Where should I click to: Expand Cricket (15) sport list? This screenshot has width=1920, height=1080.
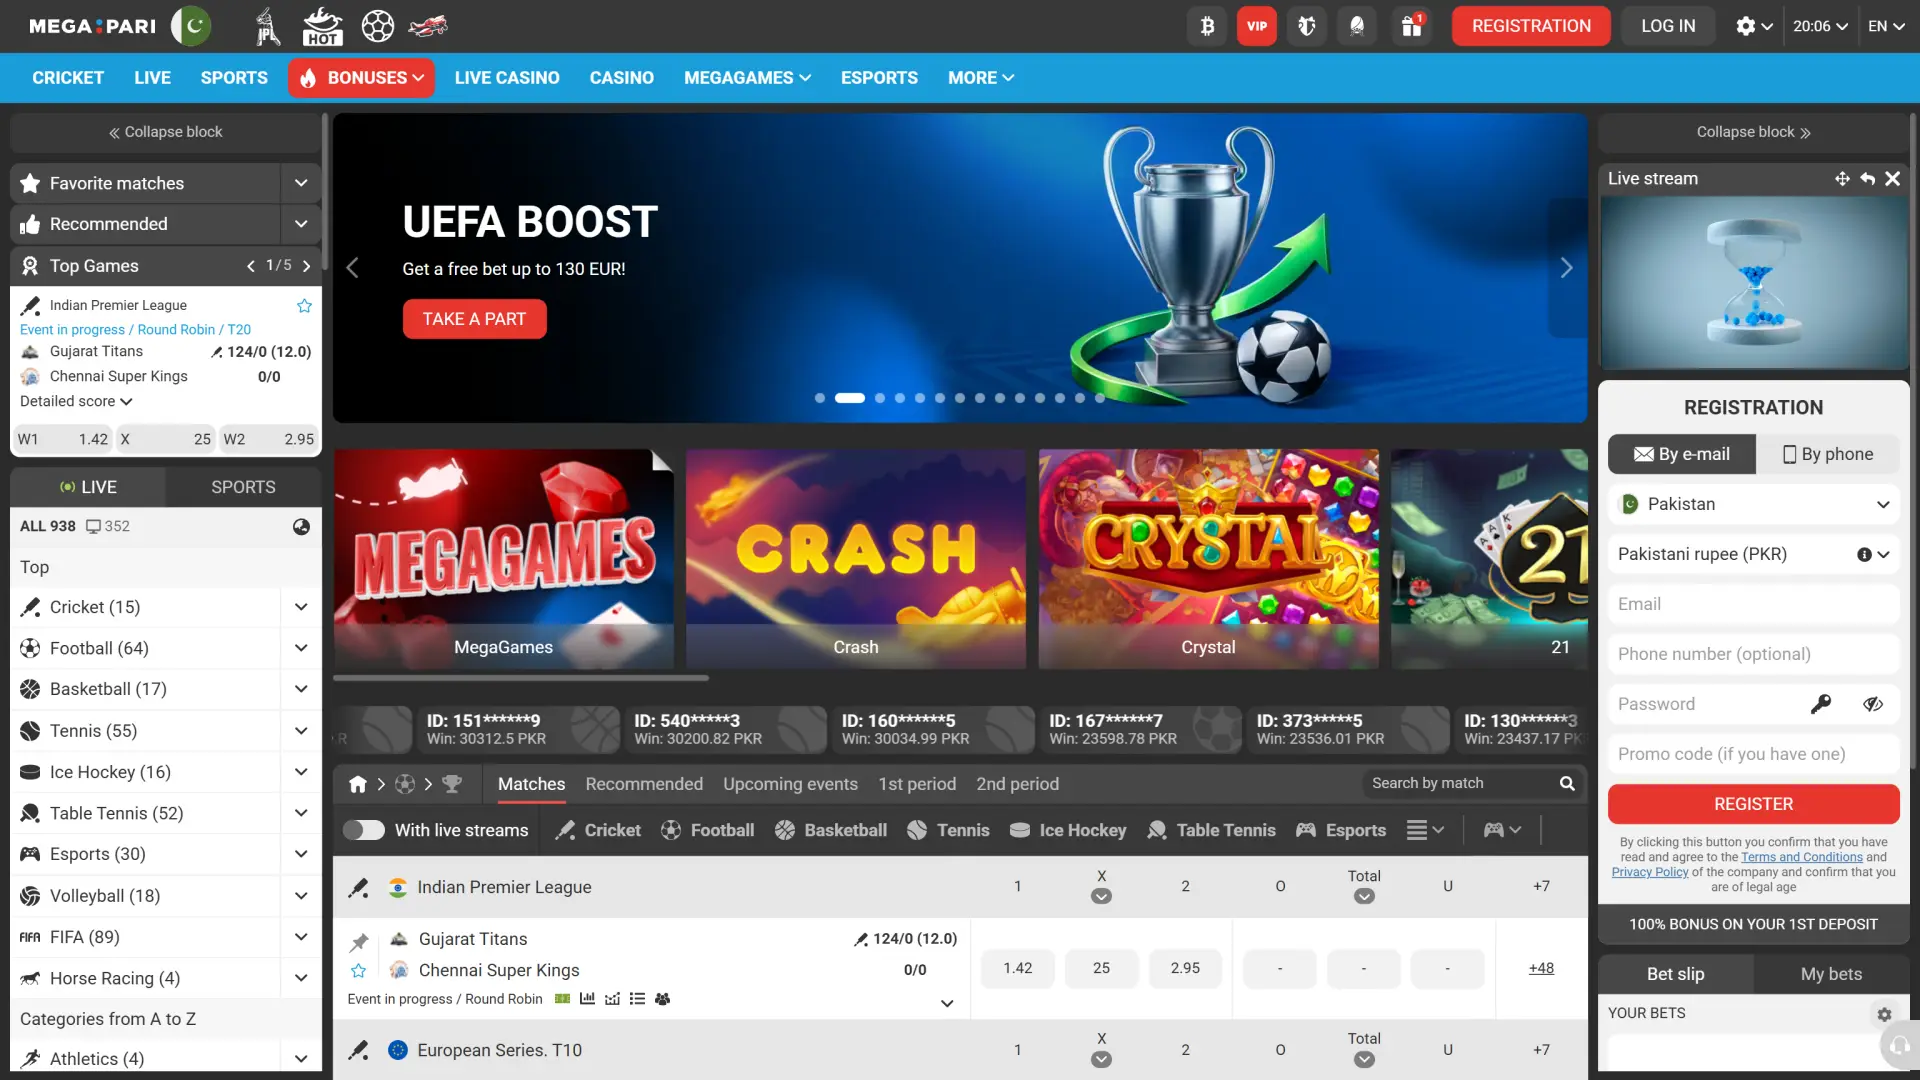pyautogui.click(x=301, y=607)
